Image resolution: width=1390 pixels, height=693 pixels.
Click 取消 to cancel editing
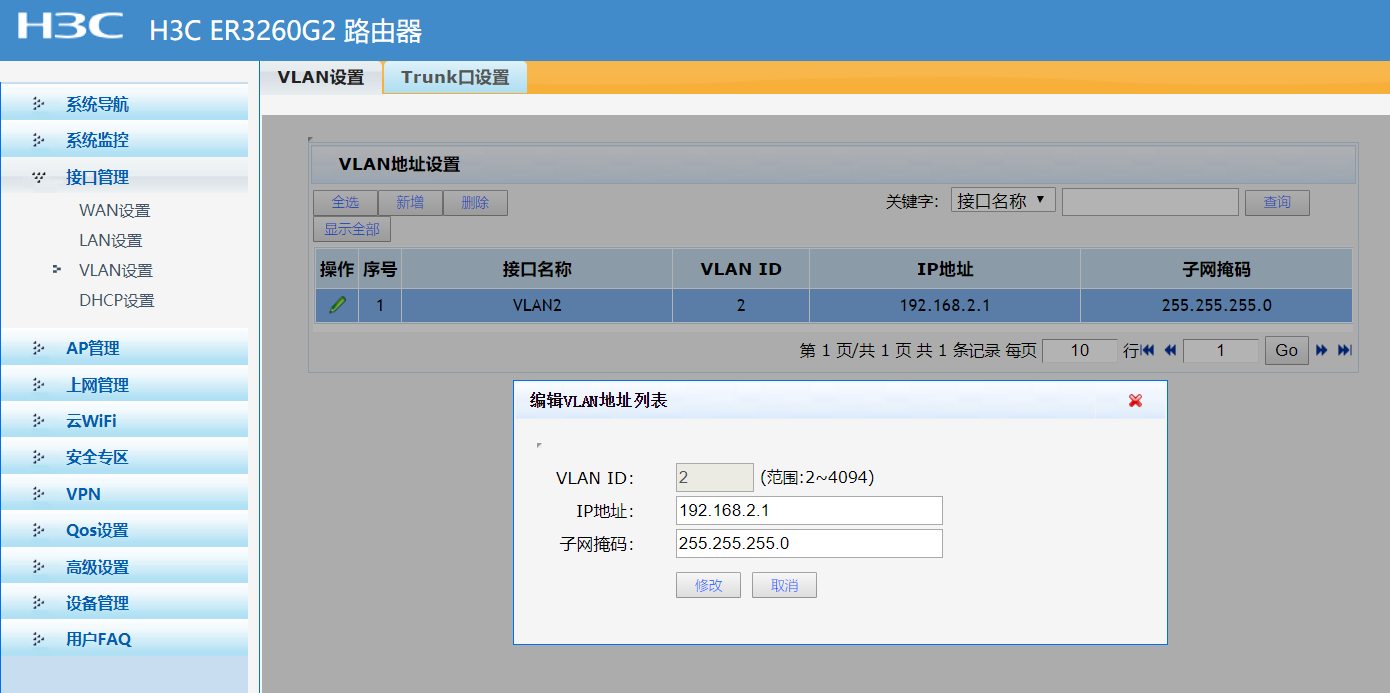pyautogui.click(x=784, y=585)
